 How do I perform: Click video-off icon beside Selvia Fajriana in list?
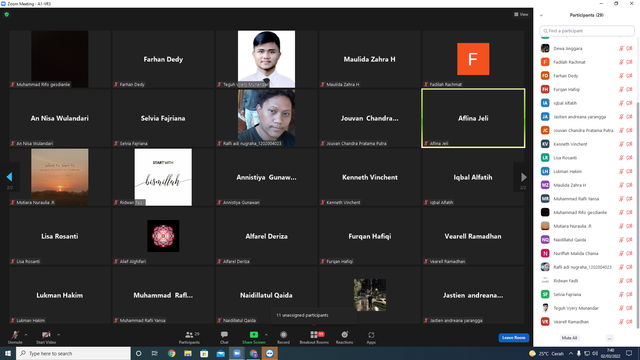[629, 294]
